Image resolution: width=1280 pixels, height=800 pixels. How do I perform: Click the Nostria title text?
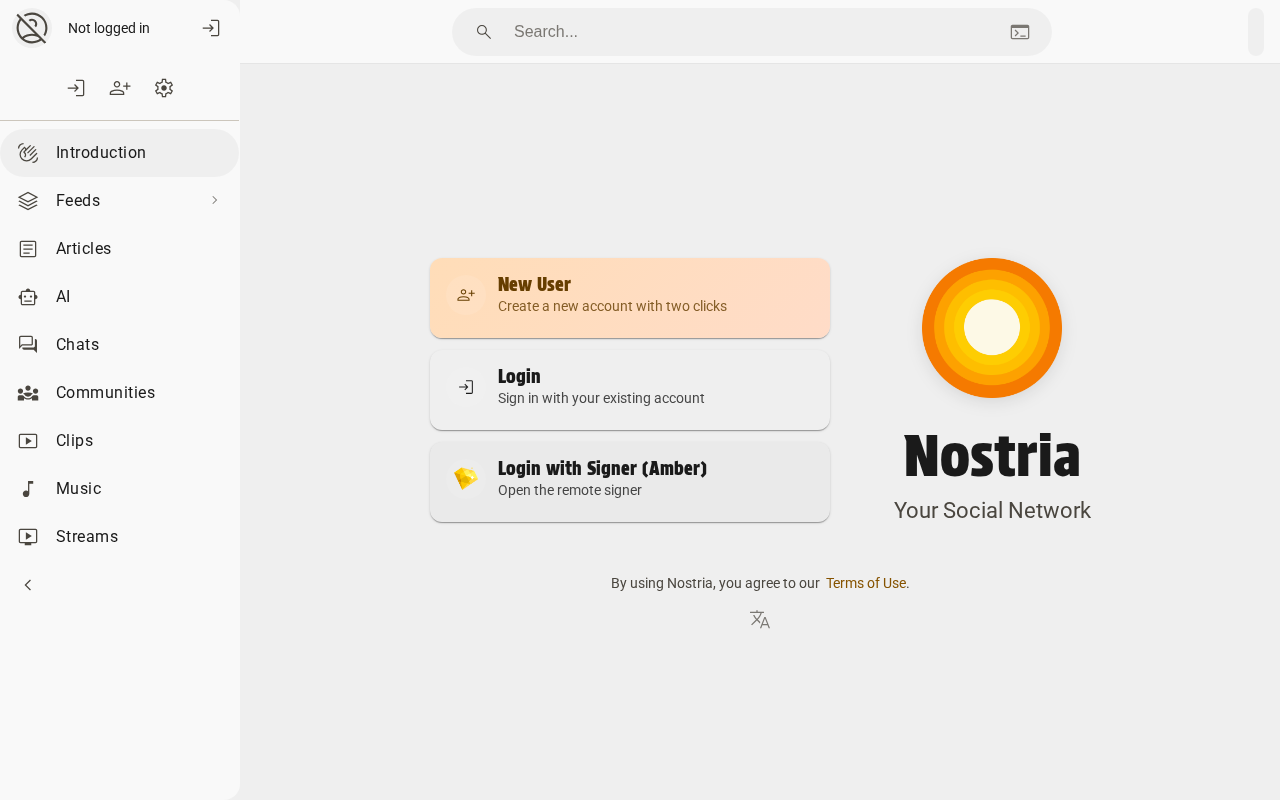click(x=992, y=456)
